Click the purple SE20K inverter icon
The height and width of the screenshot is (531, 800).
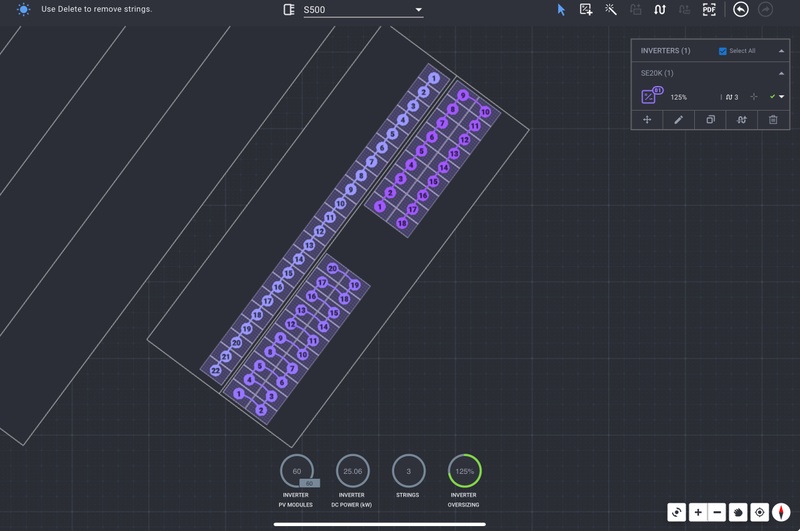651,95
